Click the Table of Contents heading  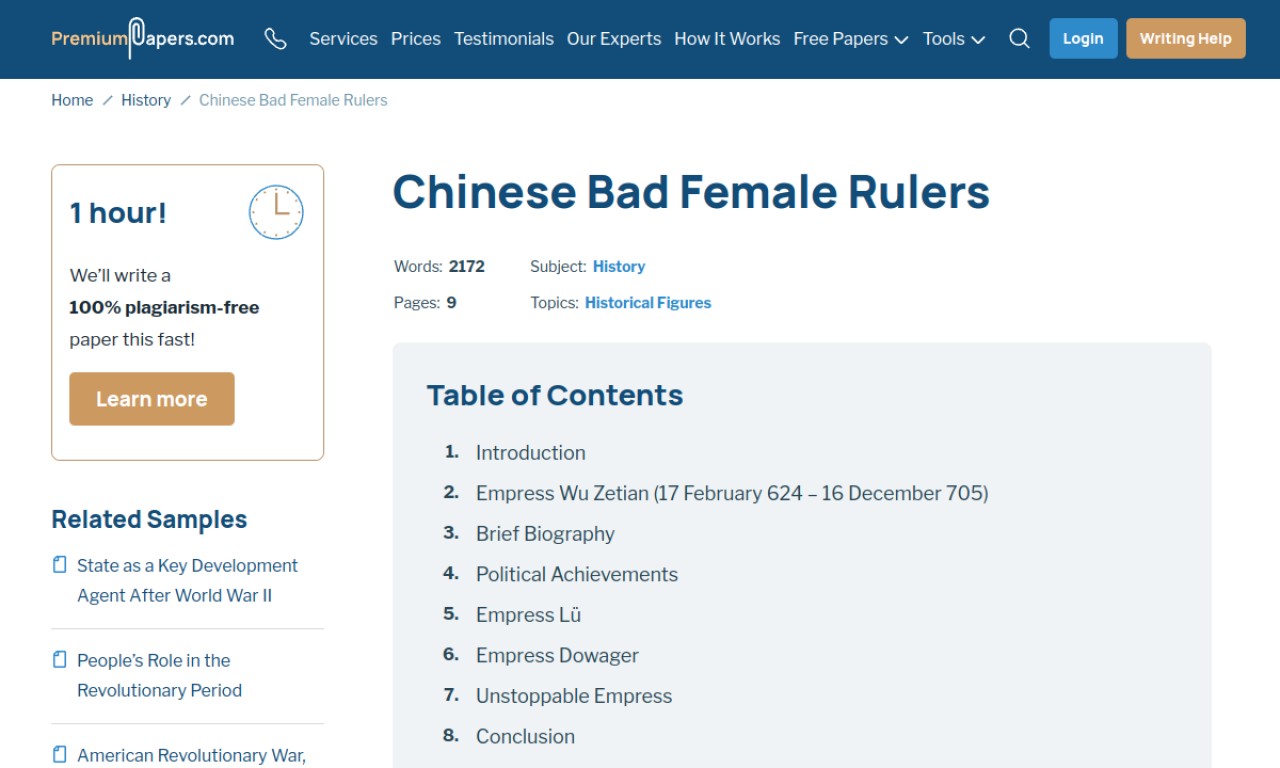[x=555, y=395]
